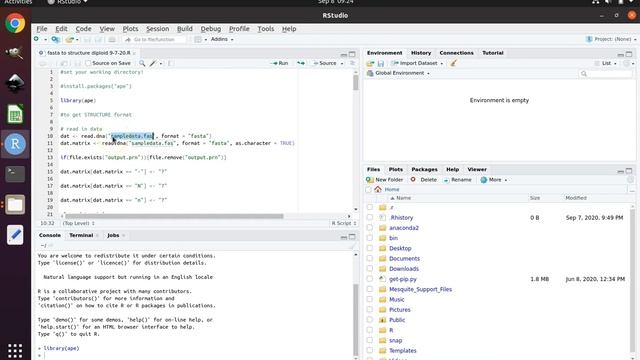The width and height of the screenshot is (640, 360).
Task: Open the Pictures folder link
Action: point(400,310)
